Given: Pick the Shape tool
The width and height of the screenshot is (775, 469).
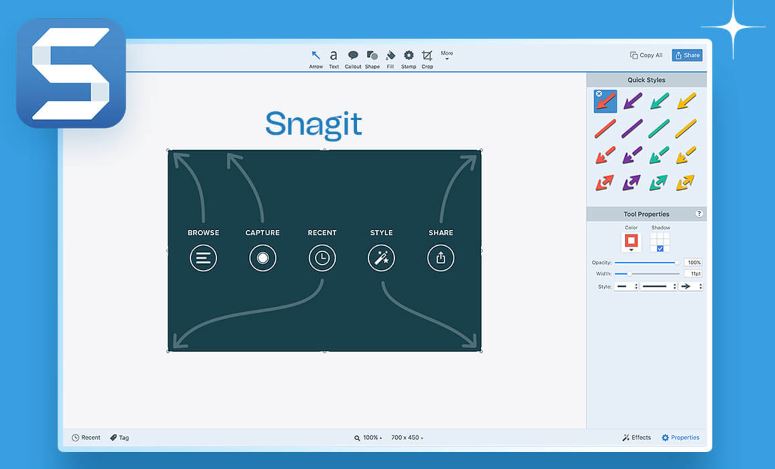Looking at the screenshot, I should pyautogui.click(x=372, y=59).
